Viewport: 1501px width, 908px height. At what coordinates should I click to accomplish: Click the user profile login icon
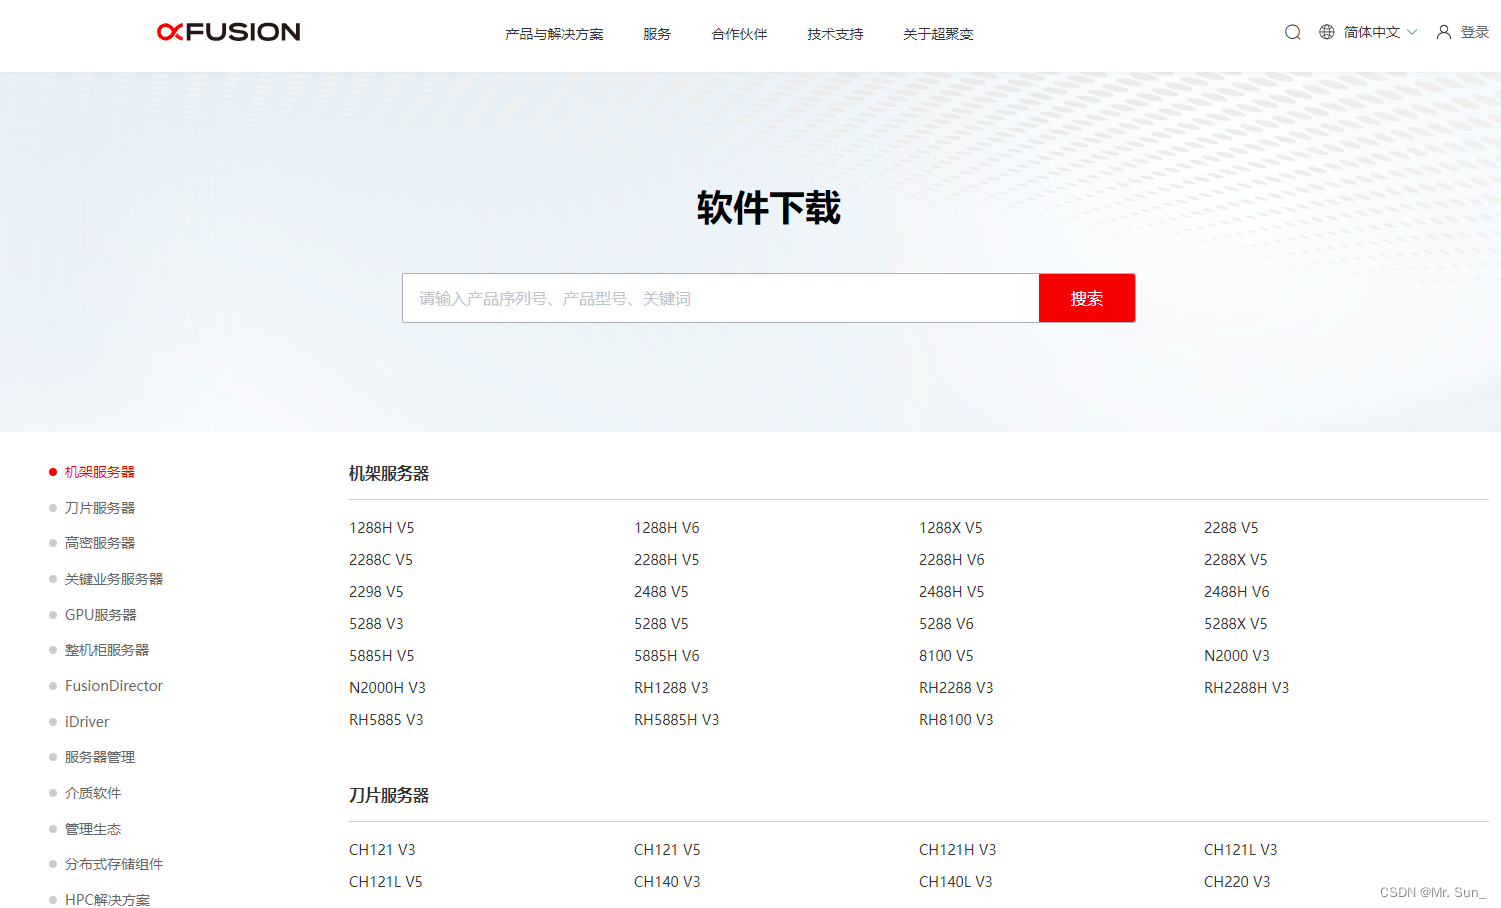(x=1444, y=32)
